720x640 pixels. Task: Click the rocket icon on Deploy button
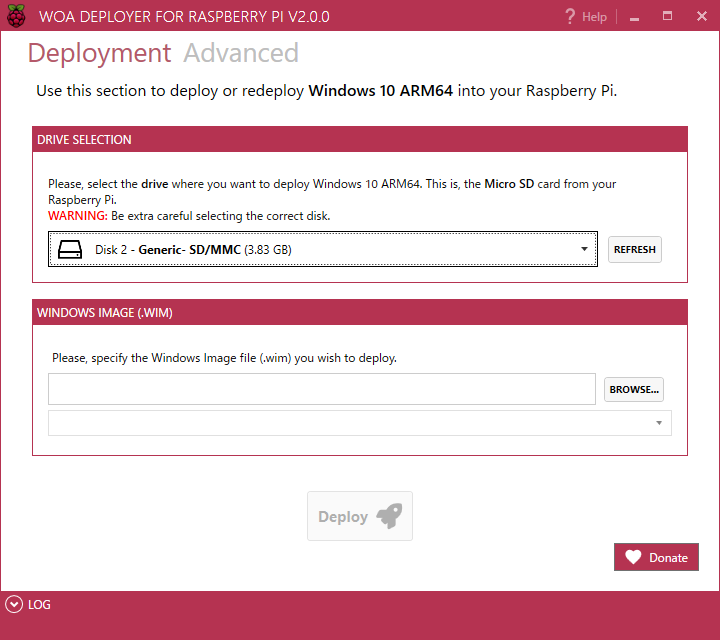click(389, 516)
